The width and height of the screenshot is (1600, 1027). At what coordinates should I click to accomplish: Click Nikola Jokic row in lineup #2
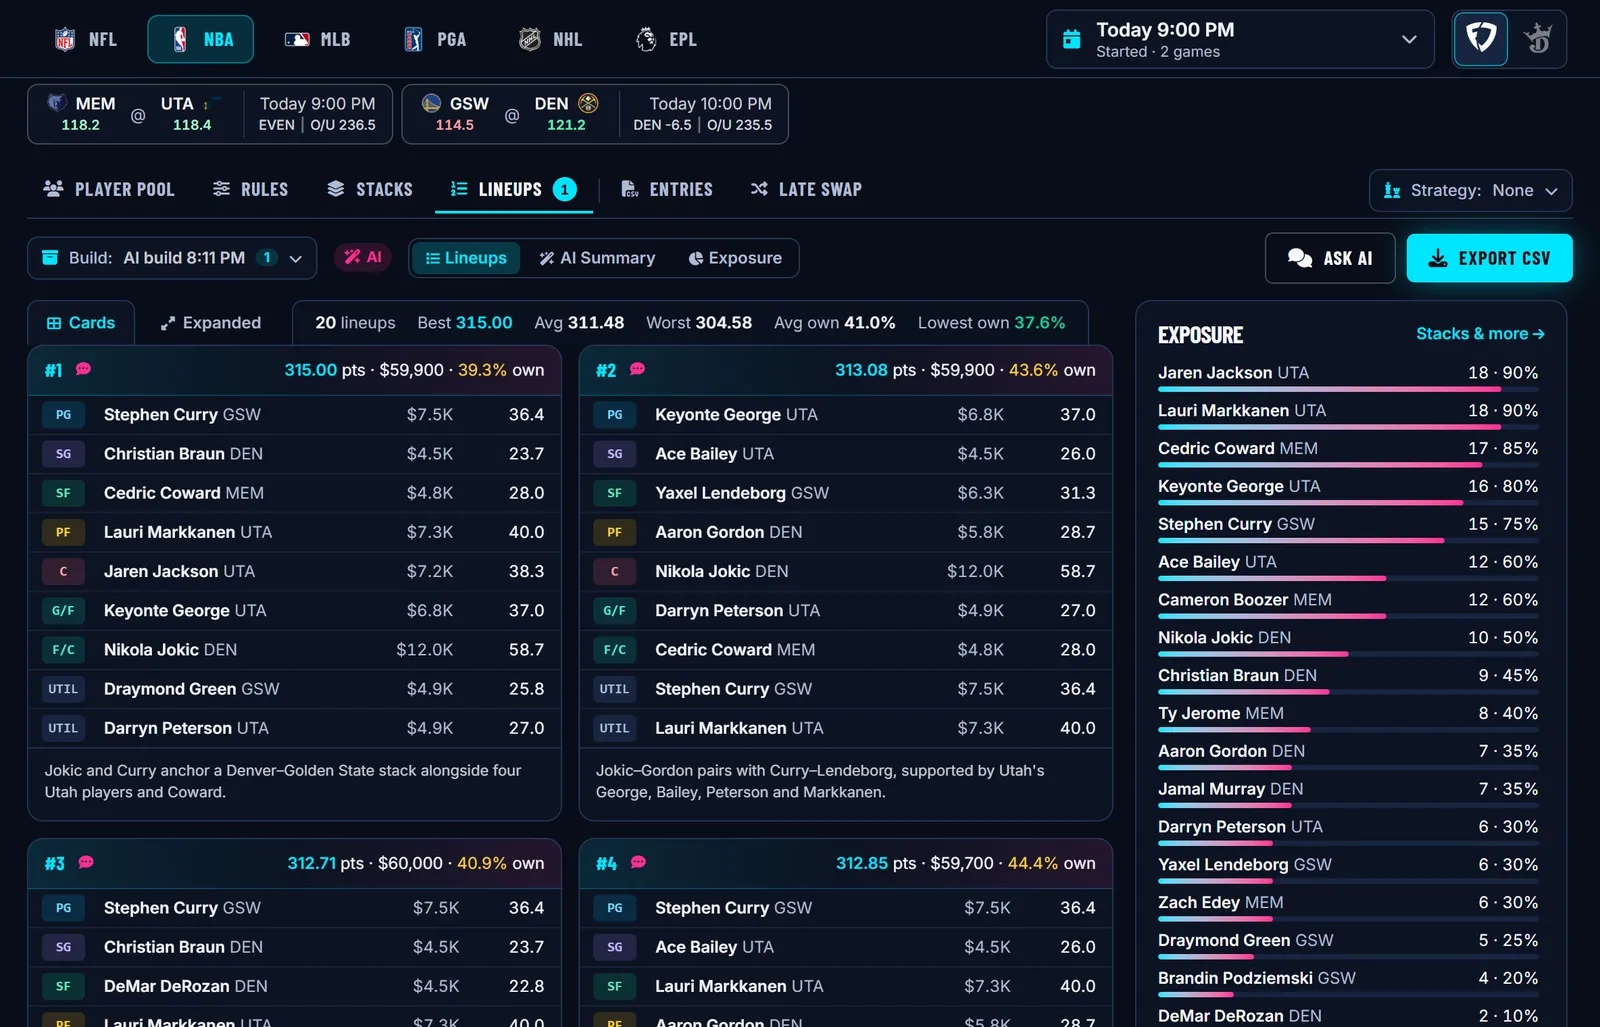[845, 571]
